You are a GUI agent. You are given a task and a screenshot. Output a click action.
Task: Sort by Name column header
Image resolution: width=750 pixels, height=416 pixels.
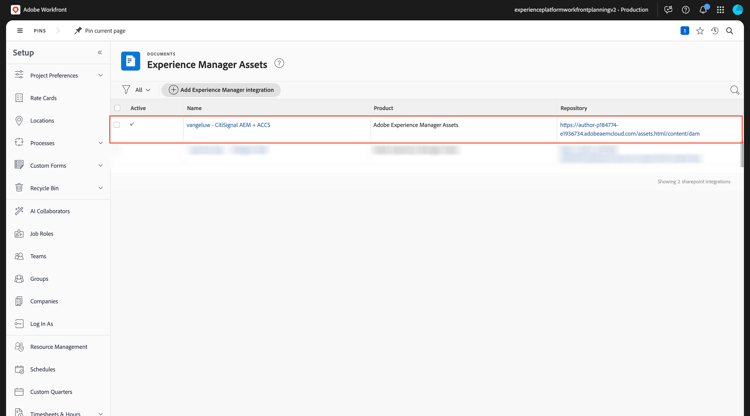point(194,108)
